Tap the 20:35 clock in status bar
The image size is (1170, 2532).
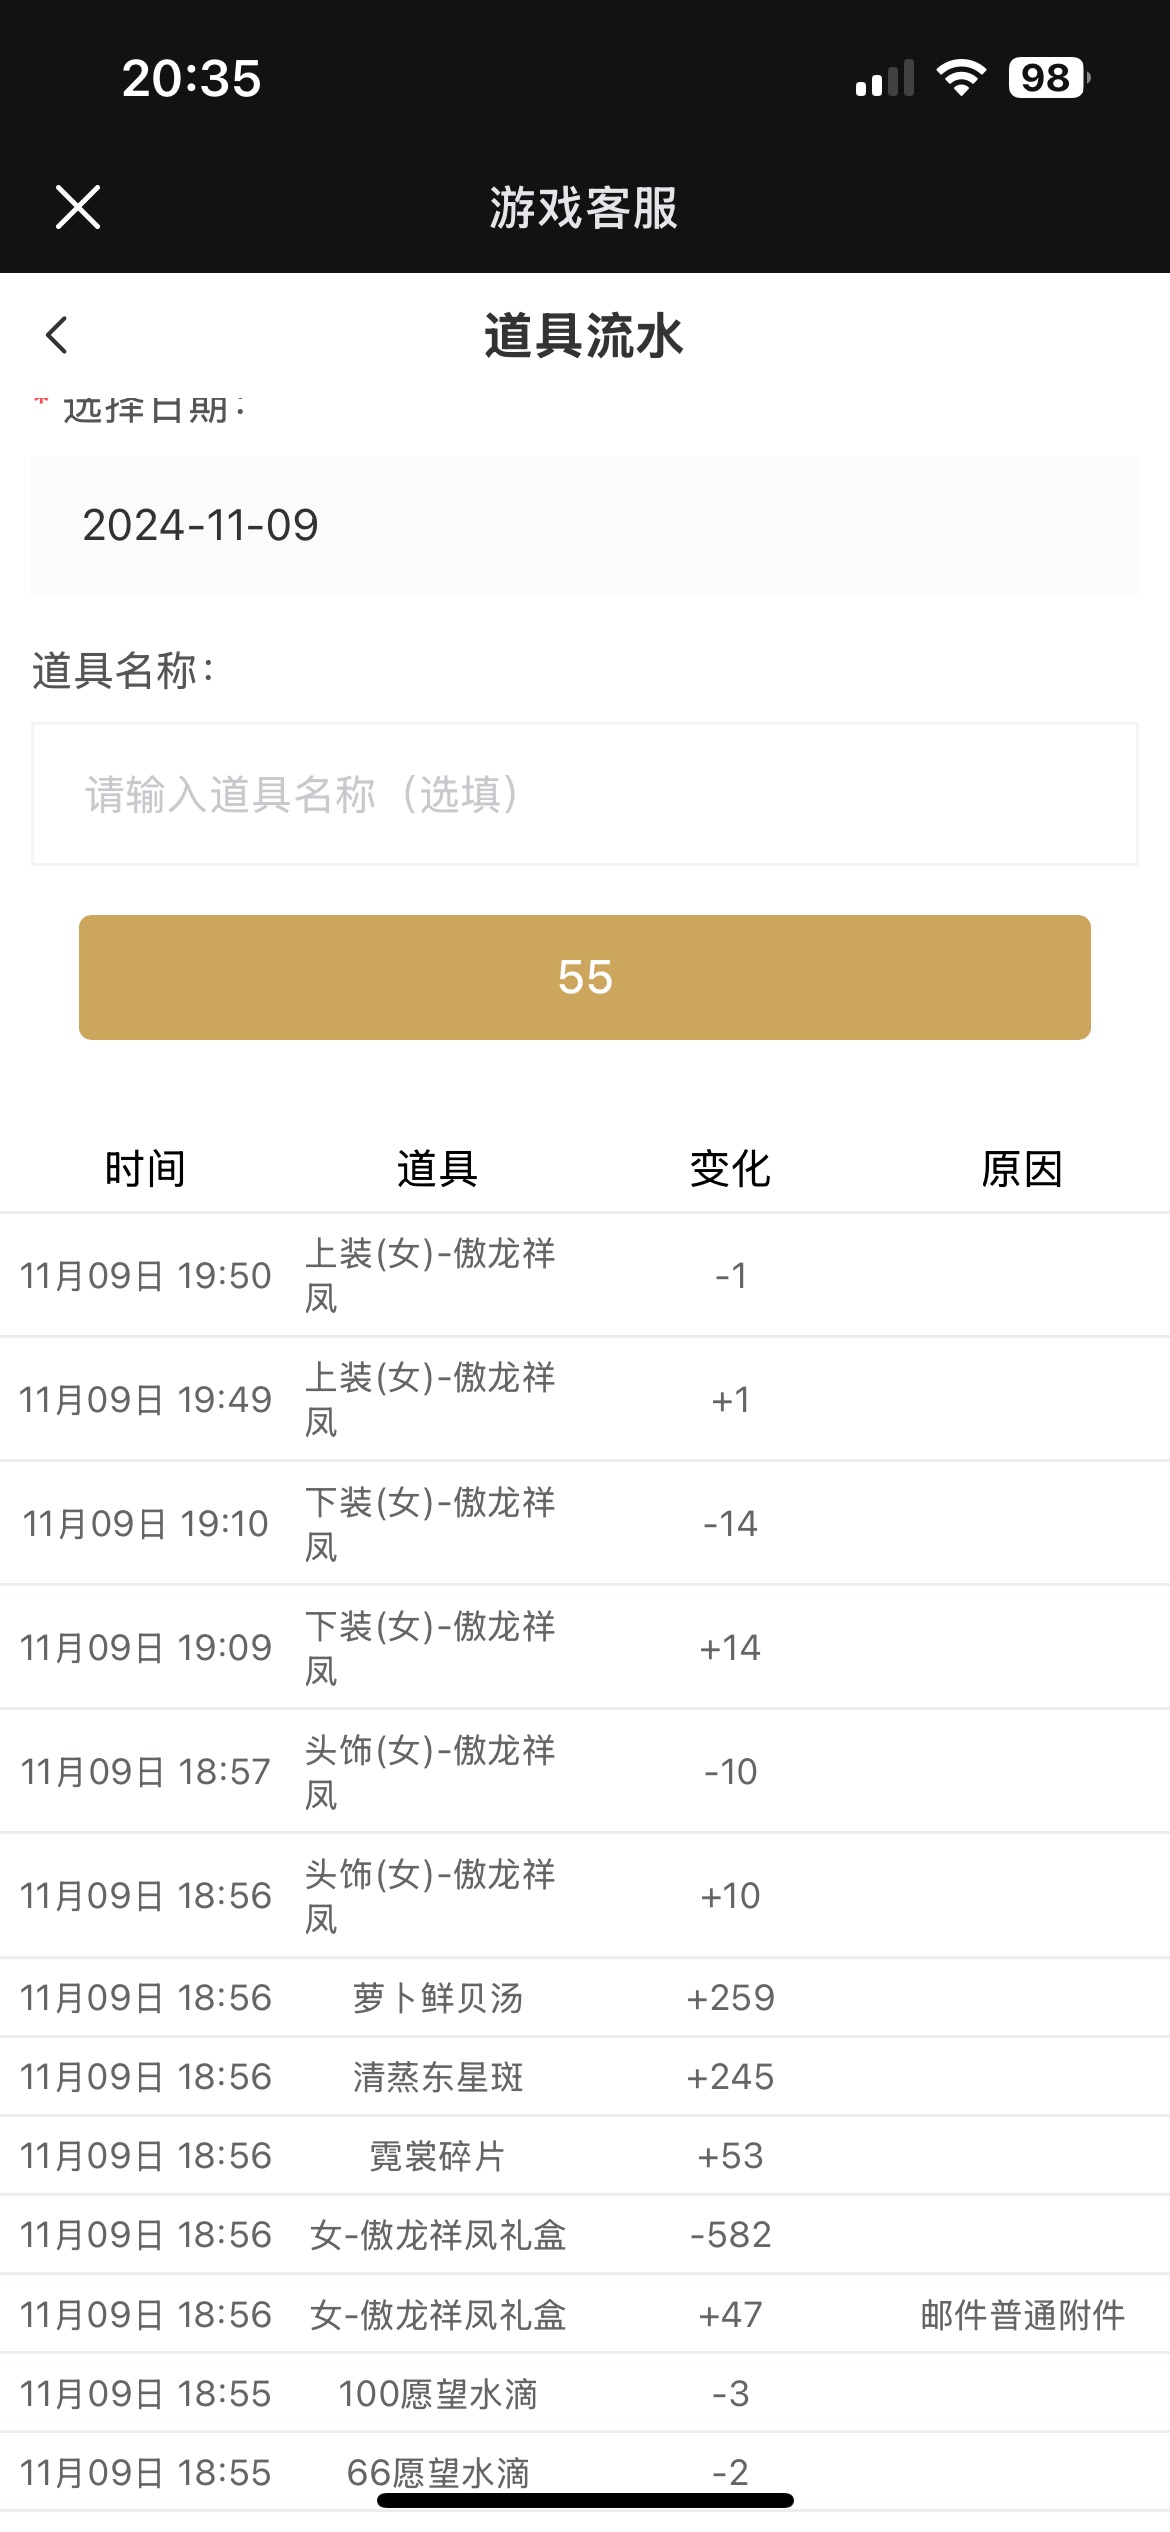point(191,78)
